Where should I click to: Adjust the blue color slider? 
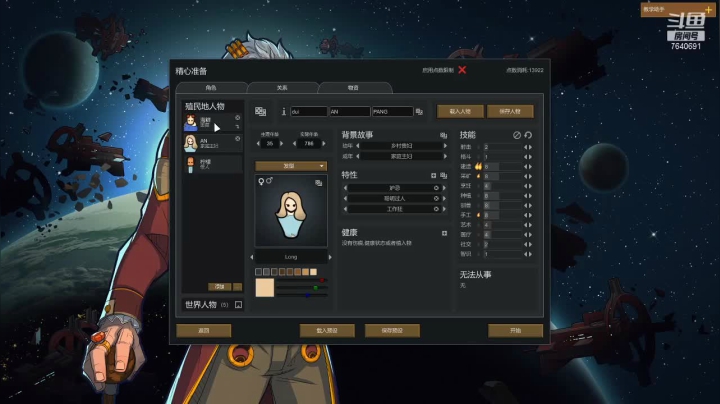(302, 295)
